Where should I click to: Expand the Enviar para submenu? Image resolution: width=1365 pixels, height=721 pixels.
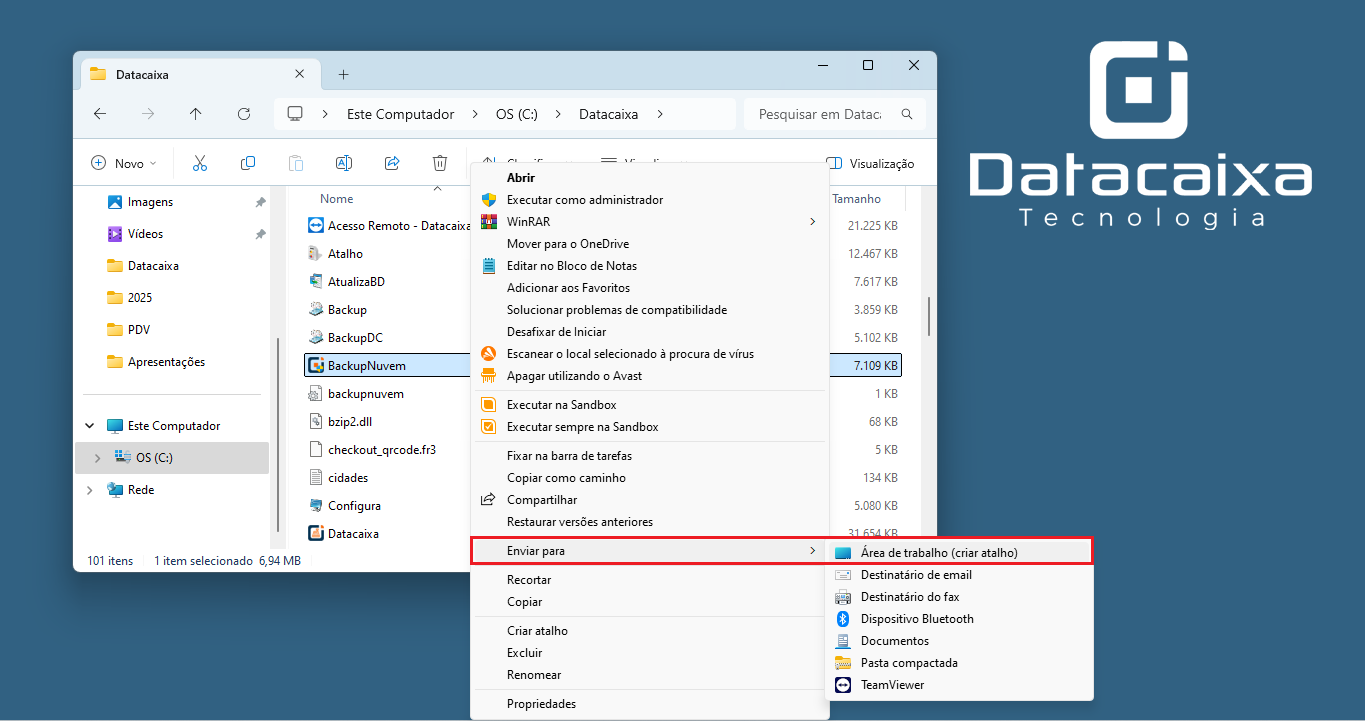(x=650, y=551)
